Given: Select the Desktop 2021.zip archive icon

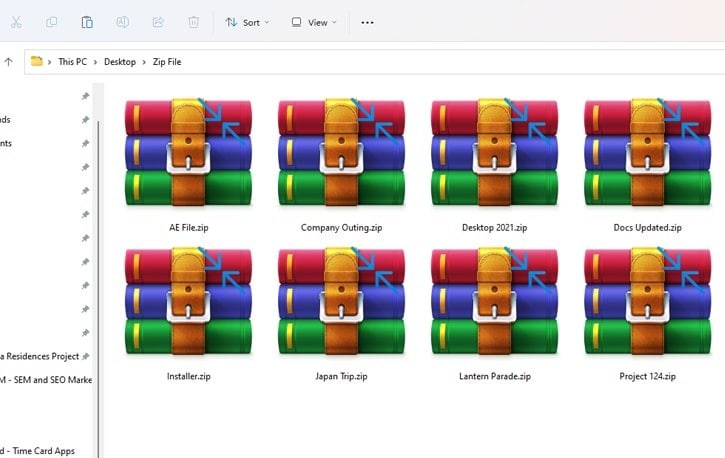Looking at the screenshot, I should [x=494, y=152].
